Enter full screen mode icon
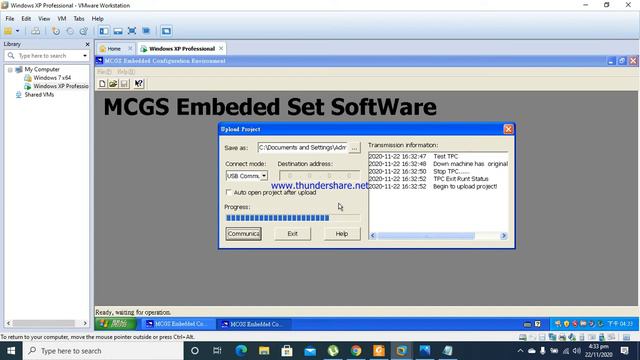640x360 pixels. click(x=132, y=31)
